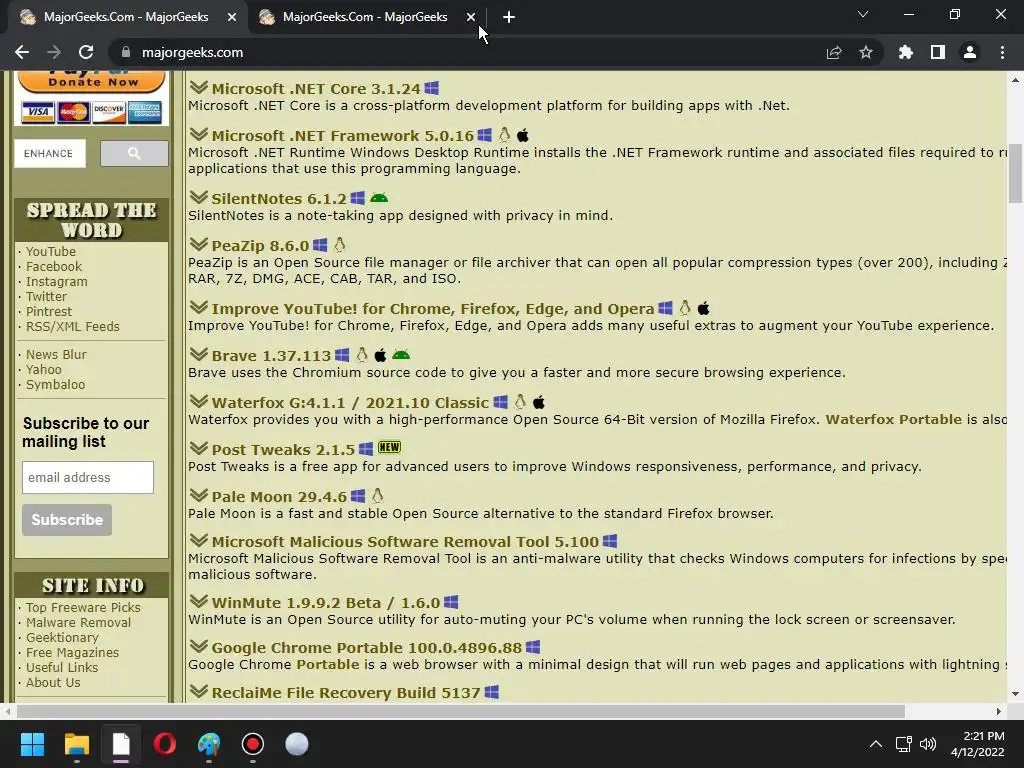Open the share page icon in address bar
This screenshot has height=768, width=1024.
pyautogui.click(x=834, y=52)
